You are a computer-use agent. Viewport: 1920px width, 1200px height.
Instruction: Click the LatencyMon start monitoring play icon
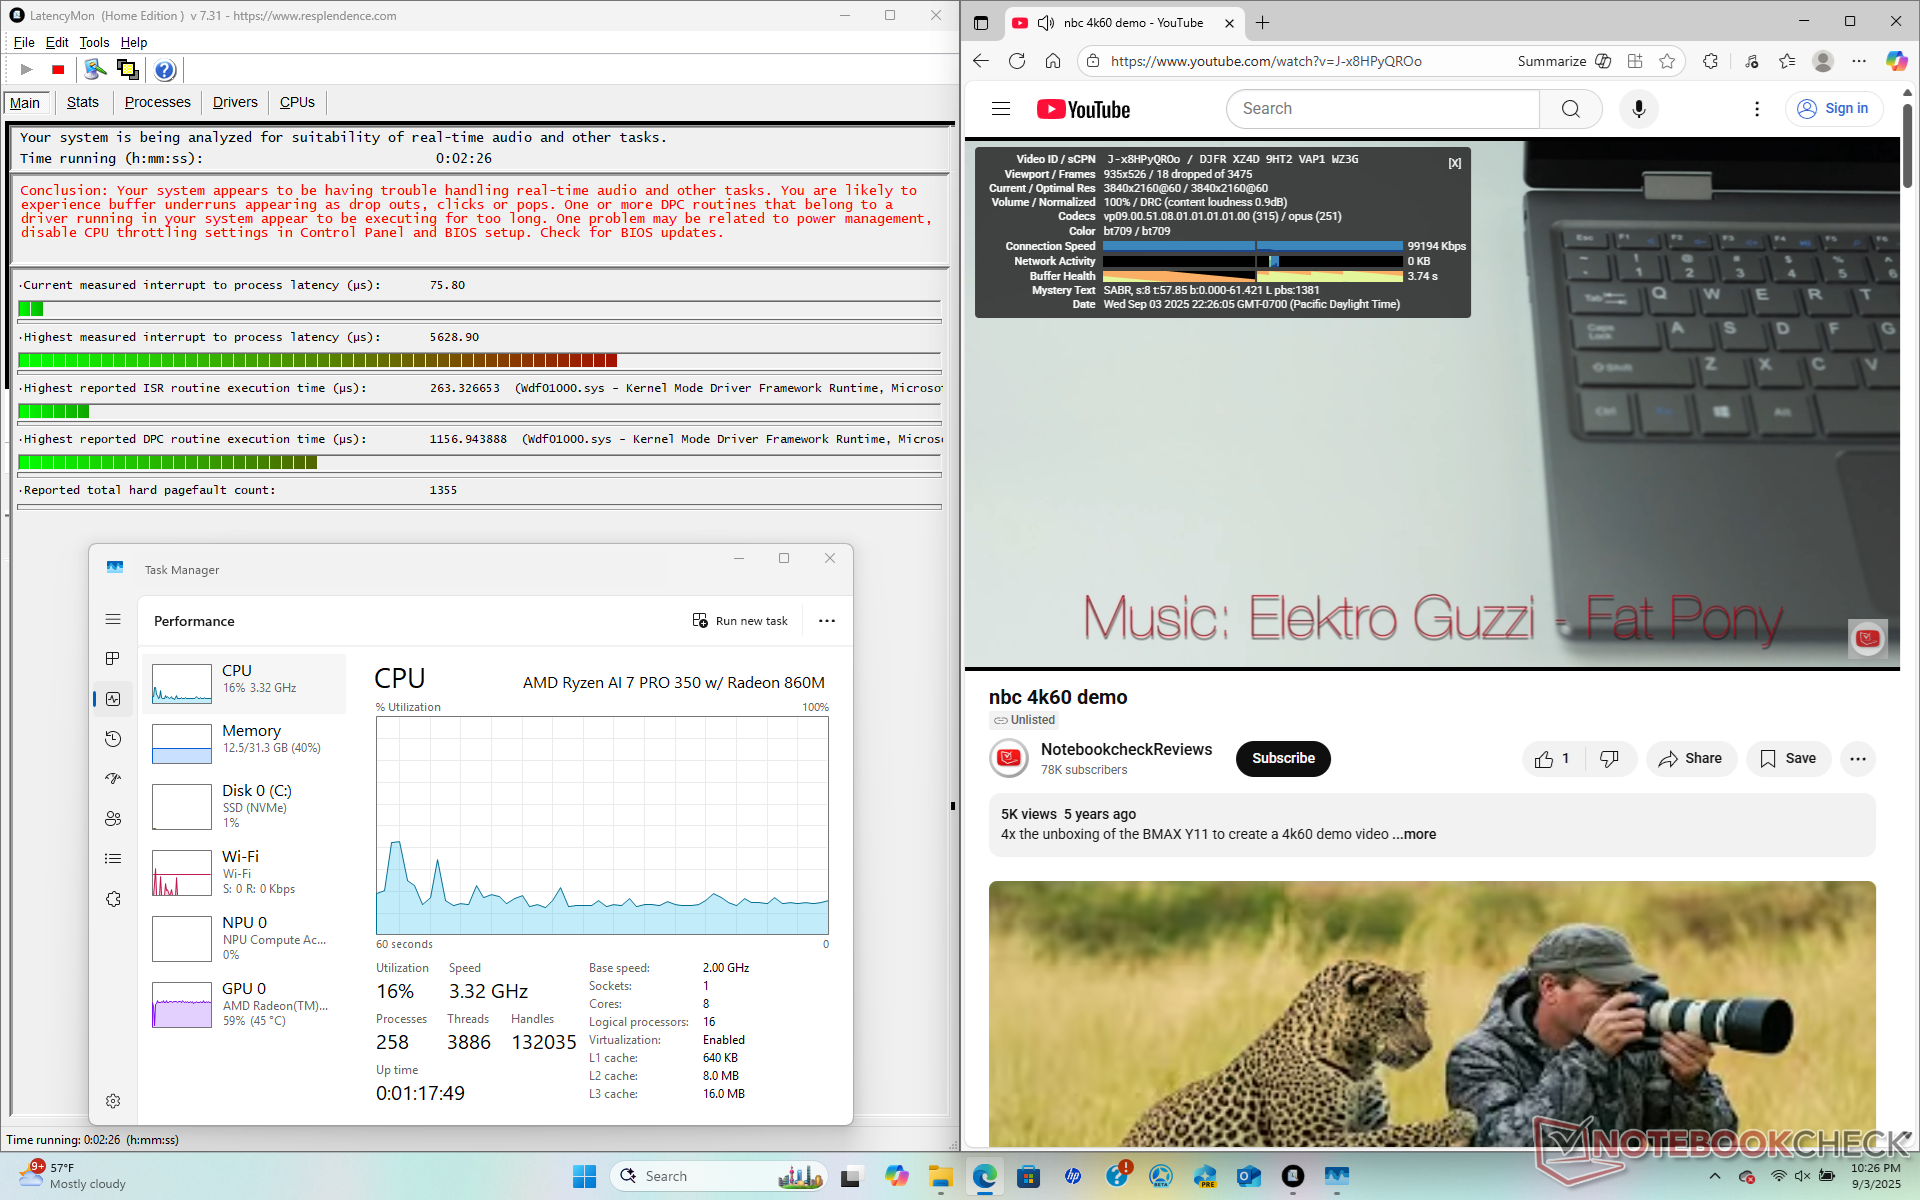point(27,69)
